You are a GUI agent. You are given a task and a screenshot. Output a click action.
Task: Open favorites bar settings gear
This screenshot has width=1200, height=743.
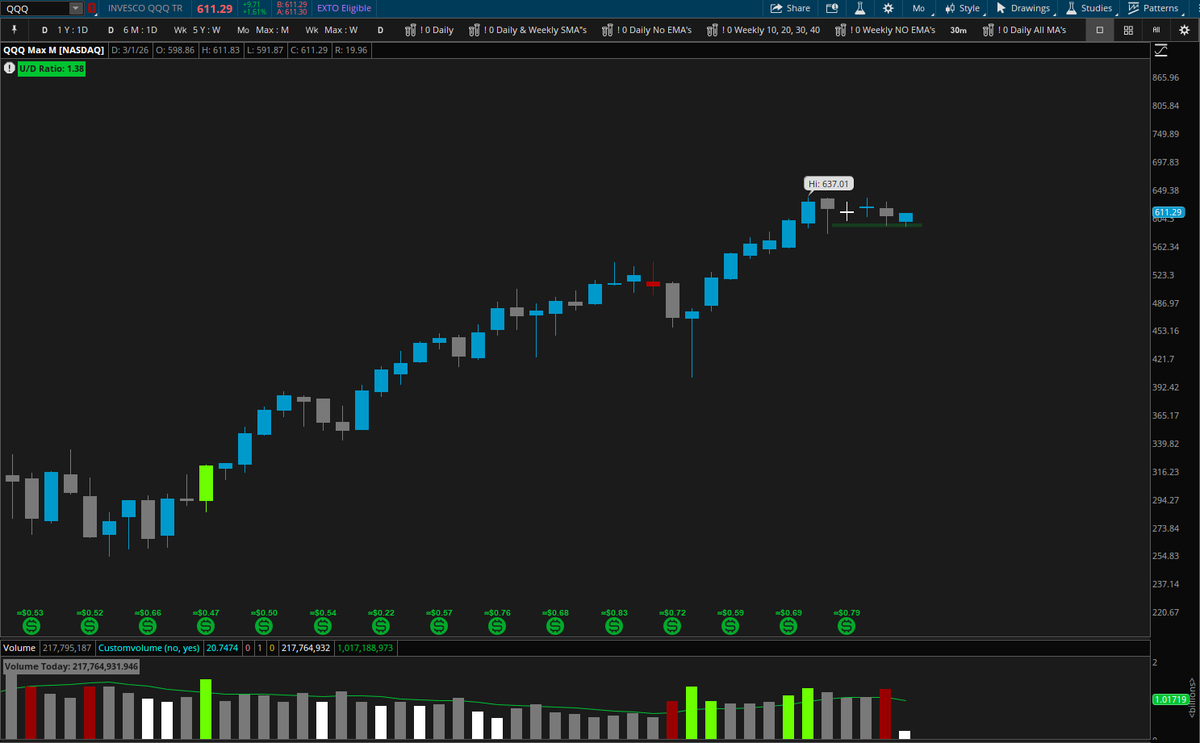(x=1184, y=30)
